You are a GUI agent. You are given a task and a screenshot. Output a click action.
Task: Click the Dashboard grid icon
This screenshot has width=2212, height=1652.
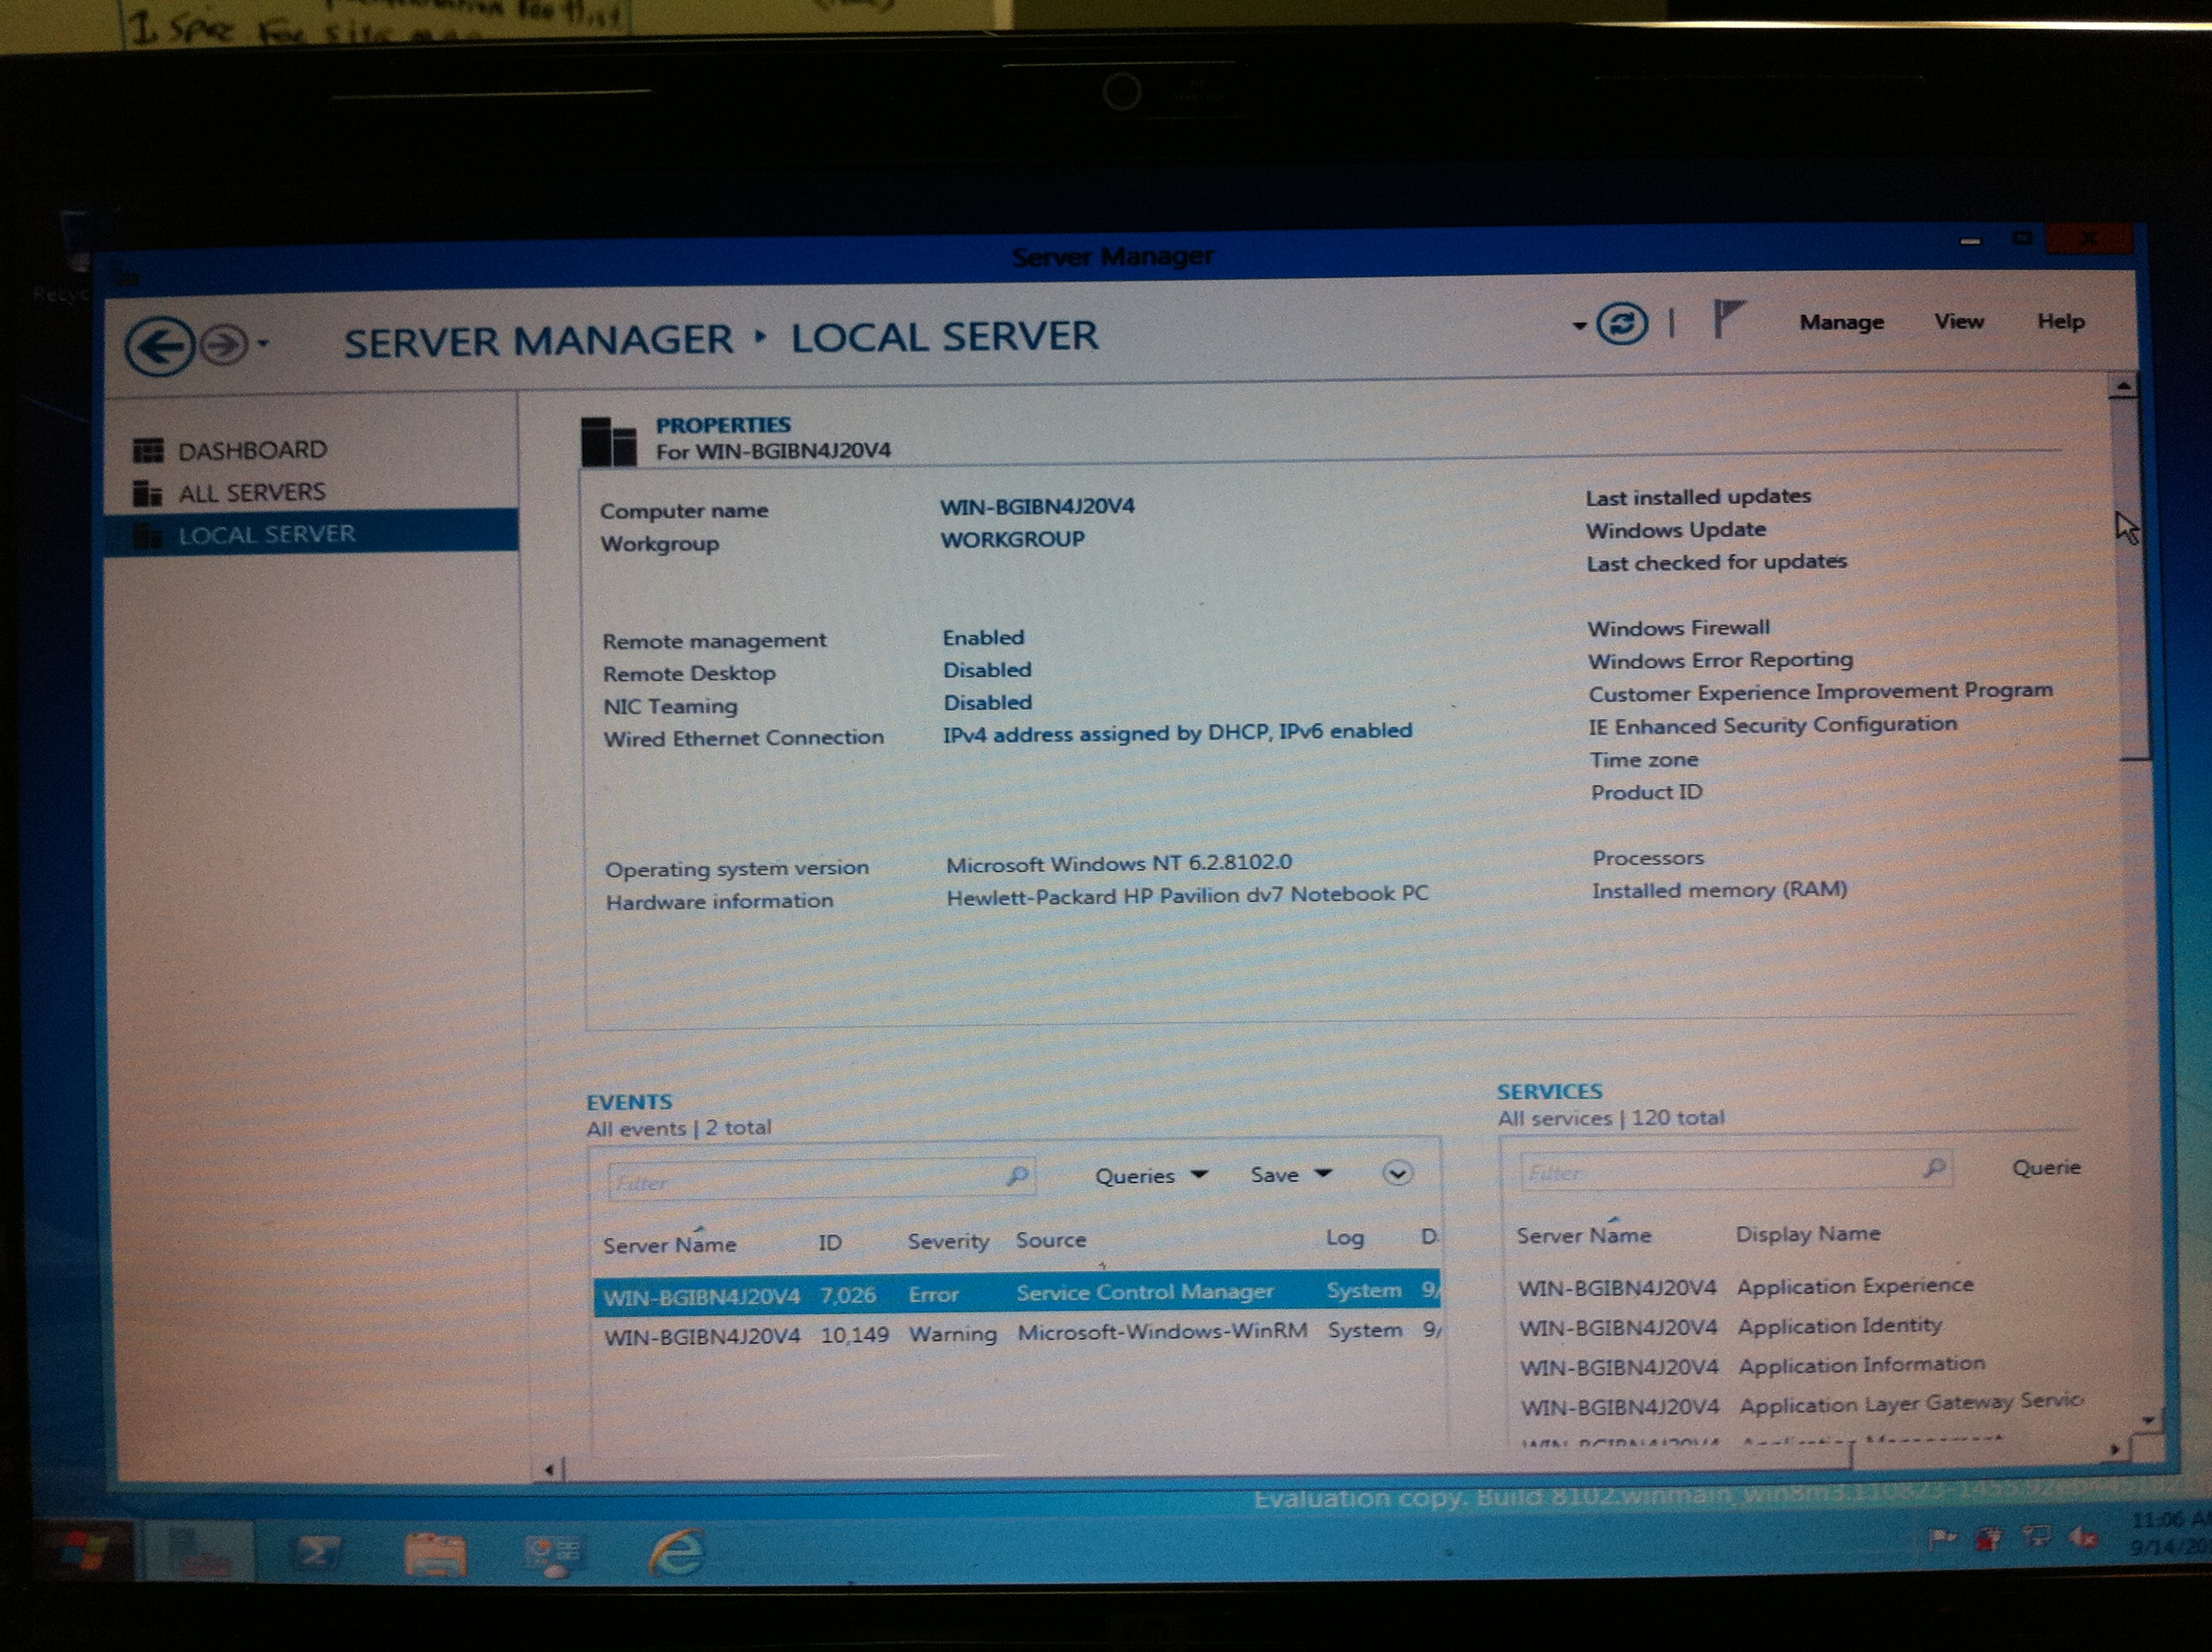(148, 451)
